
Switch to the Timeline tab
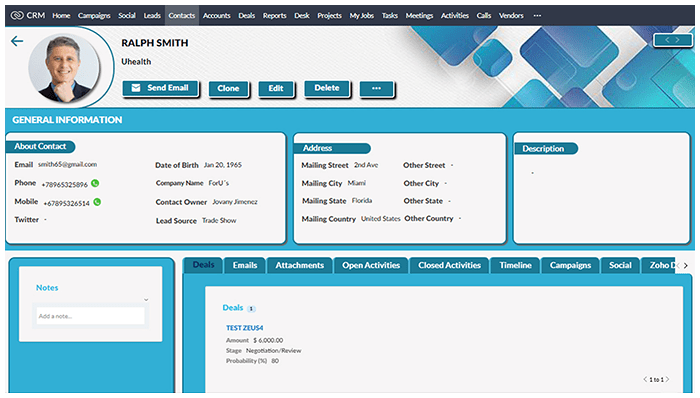(x=515, y=265)
